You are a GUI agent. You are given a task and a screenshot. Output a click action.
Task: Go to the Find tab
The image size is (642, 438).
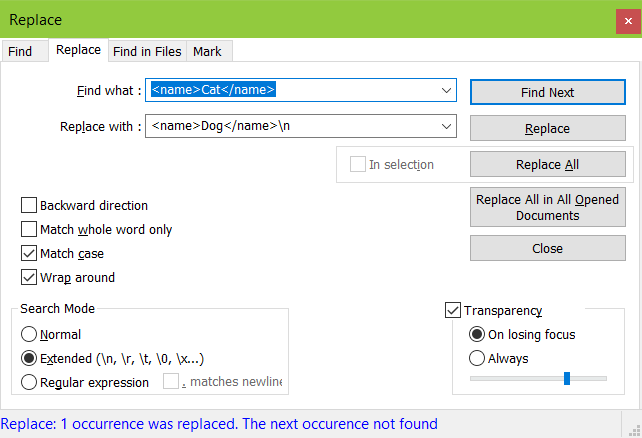[x=20, y=52]
